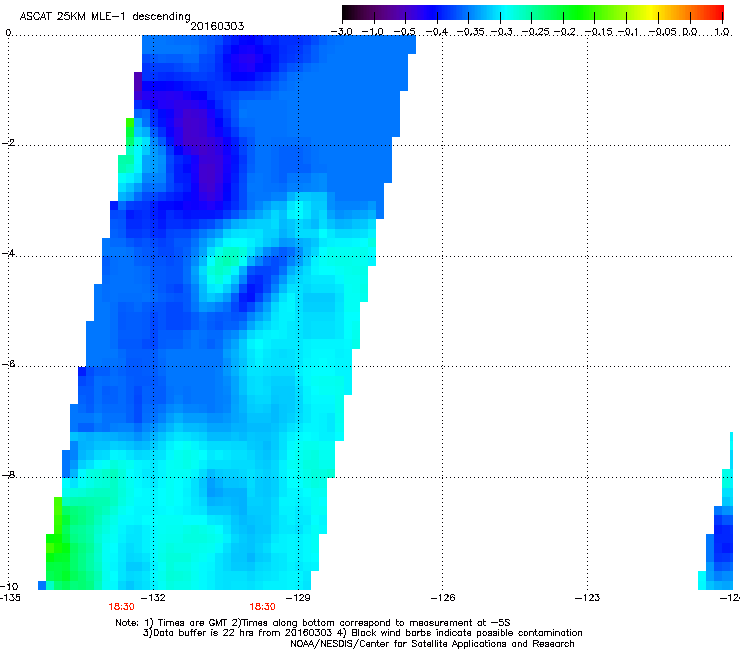
Task: Click the small blue swath at the right edge
Action: click(x=721, y=538)
